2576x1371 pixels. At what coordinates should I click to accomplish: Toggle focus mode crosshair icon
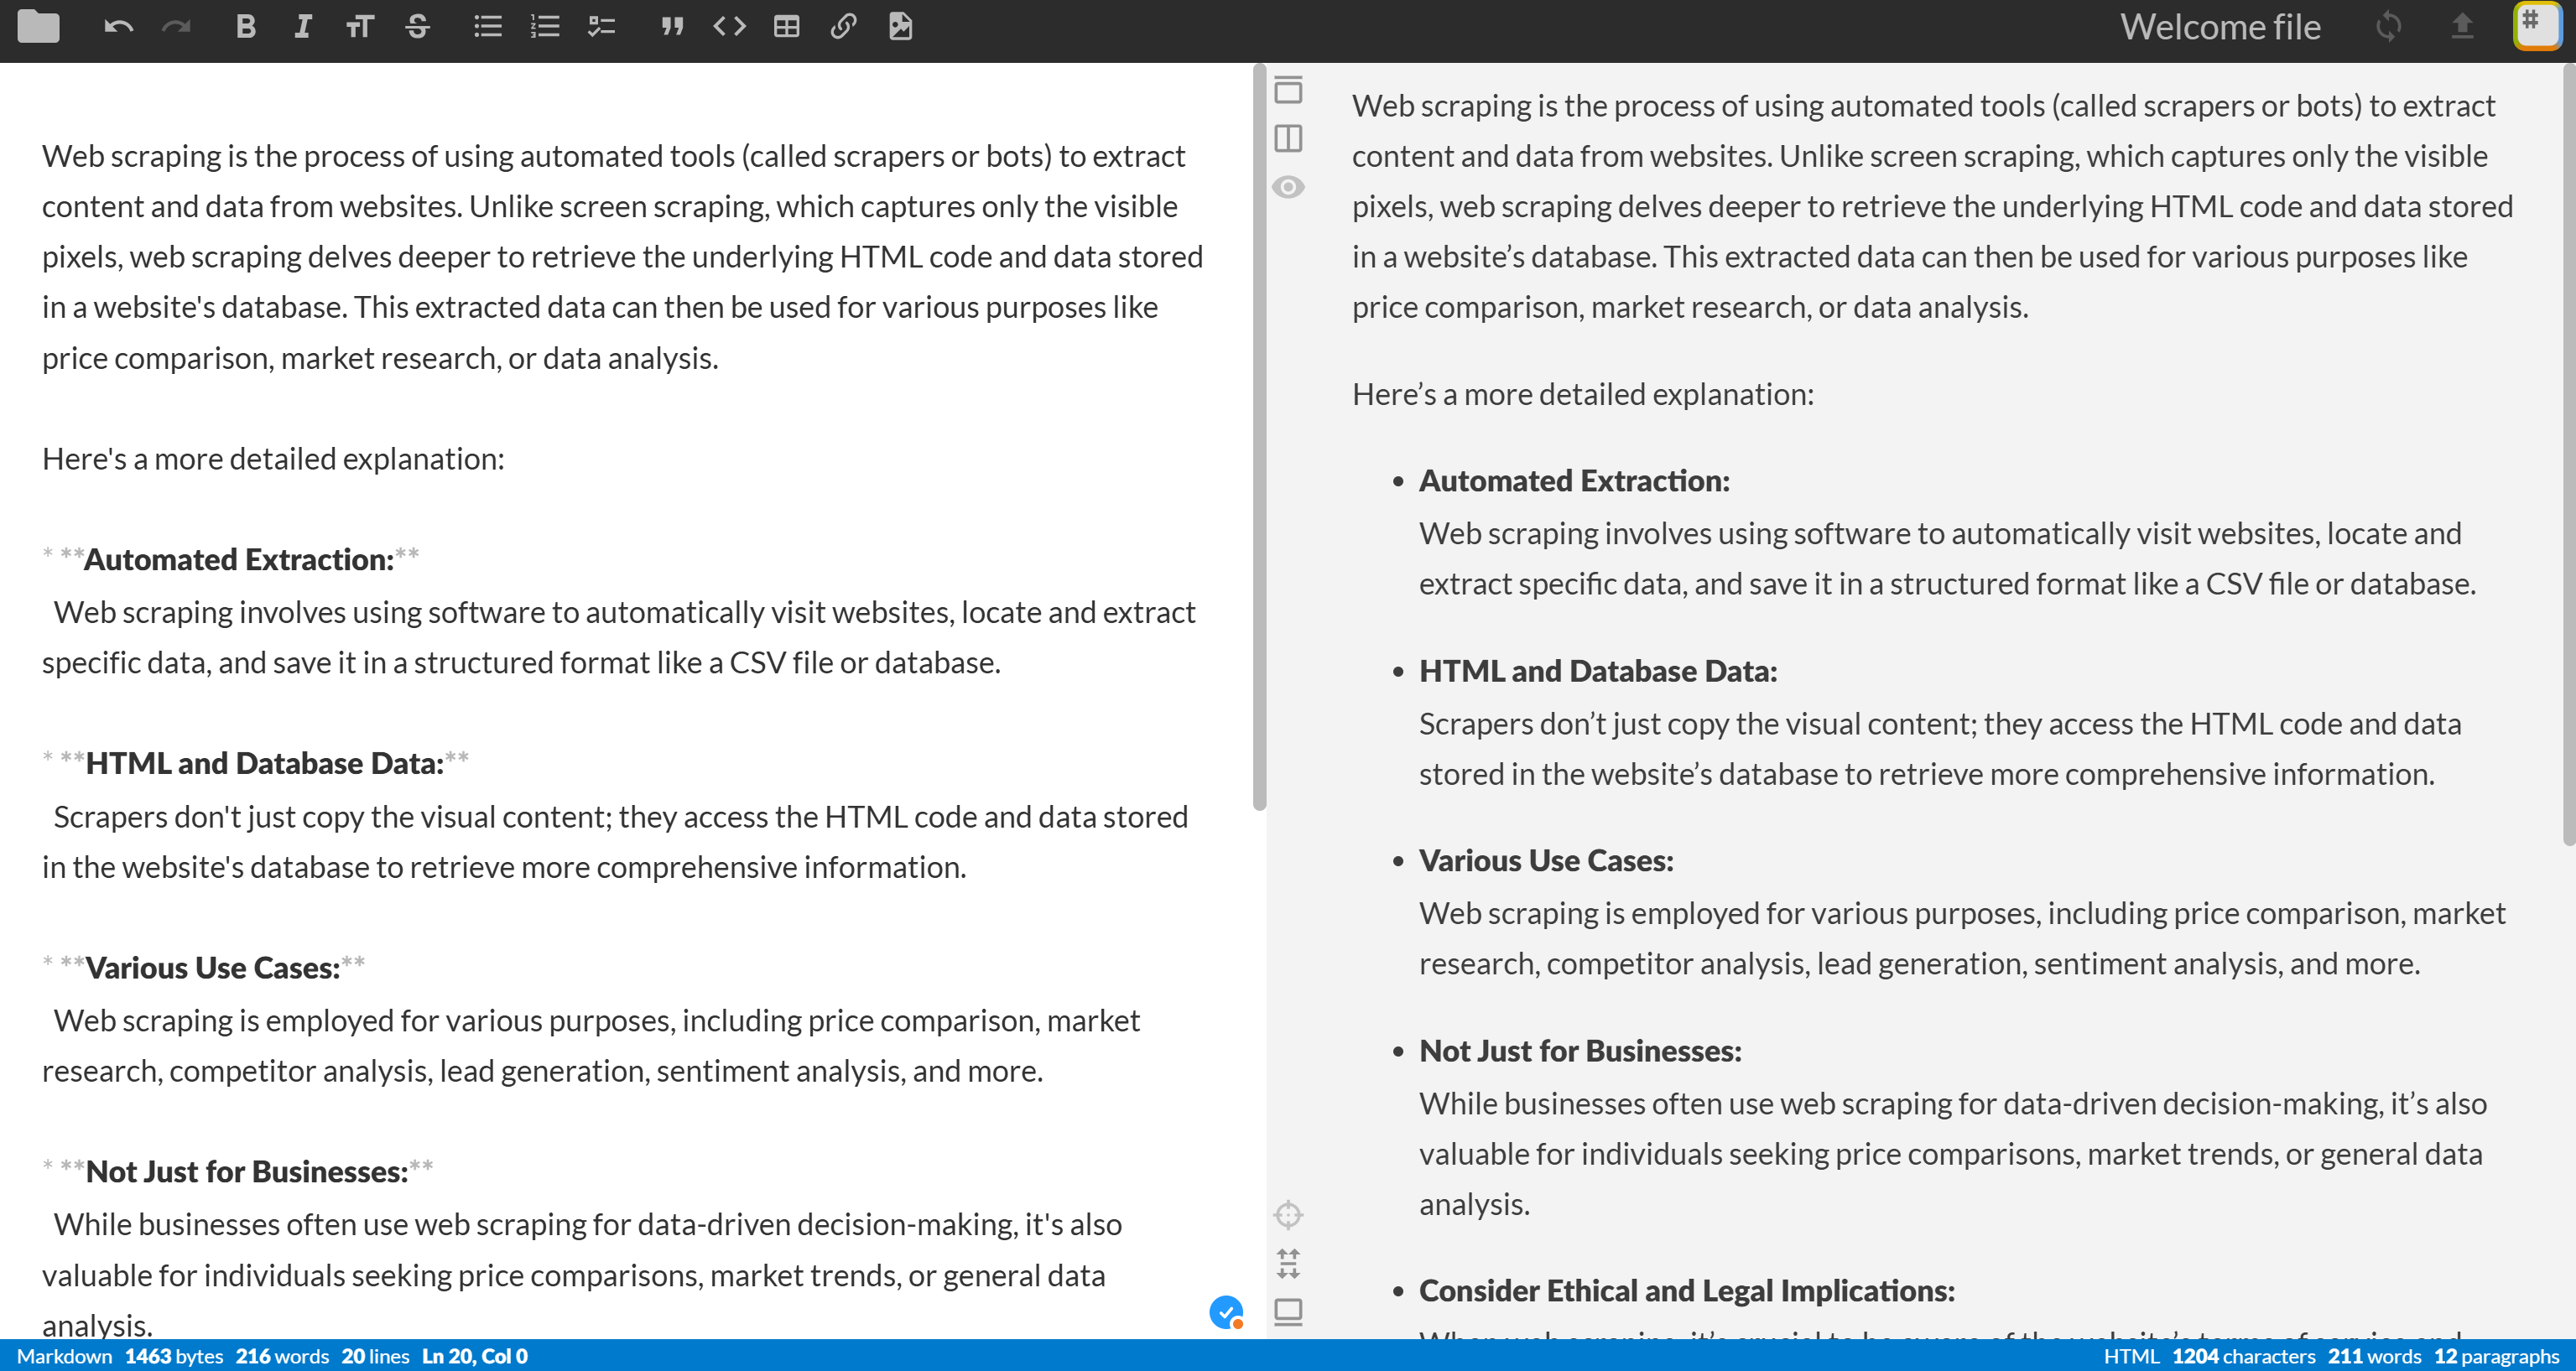coord(1288,1215)
